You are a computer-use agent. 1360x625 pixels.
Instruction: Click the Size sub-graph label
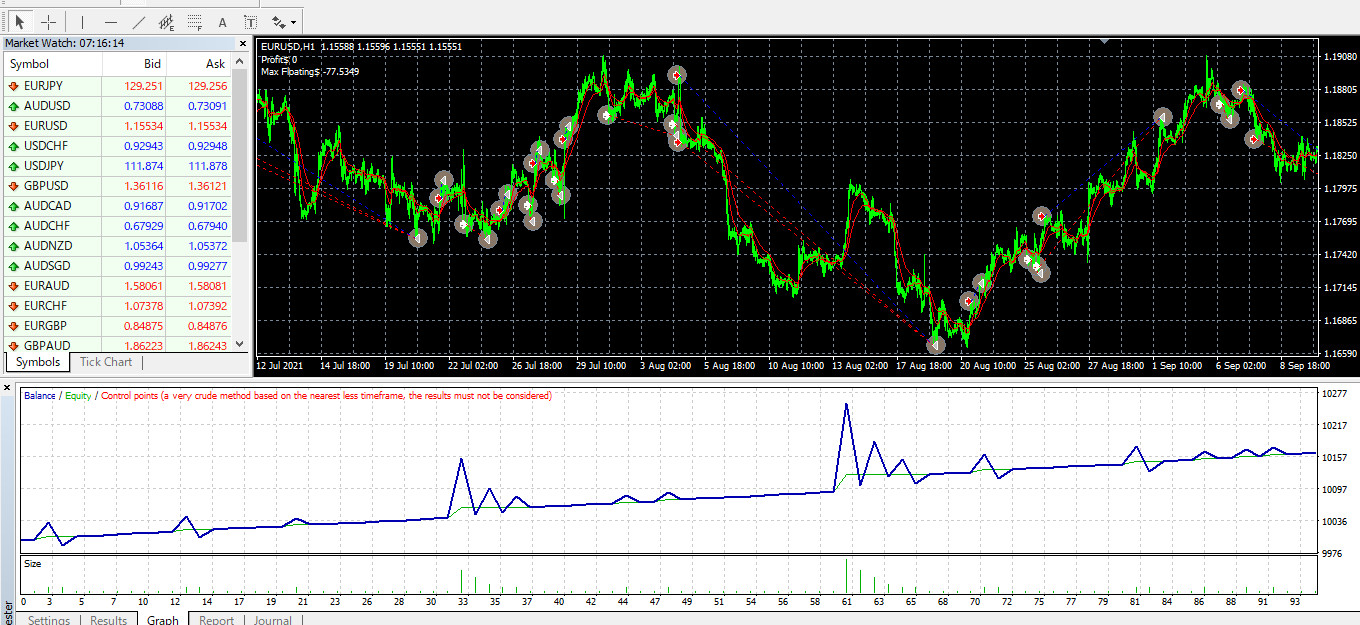(x=33, y=564)
